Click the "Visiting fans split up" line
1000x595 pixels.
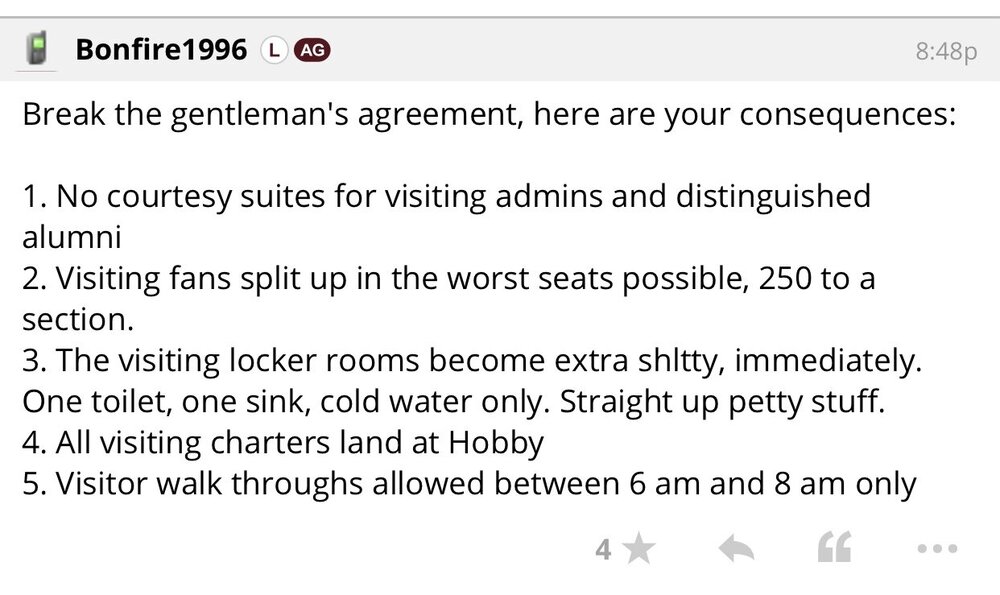448,277
